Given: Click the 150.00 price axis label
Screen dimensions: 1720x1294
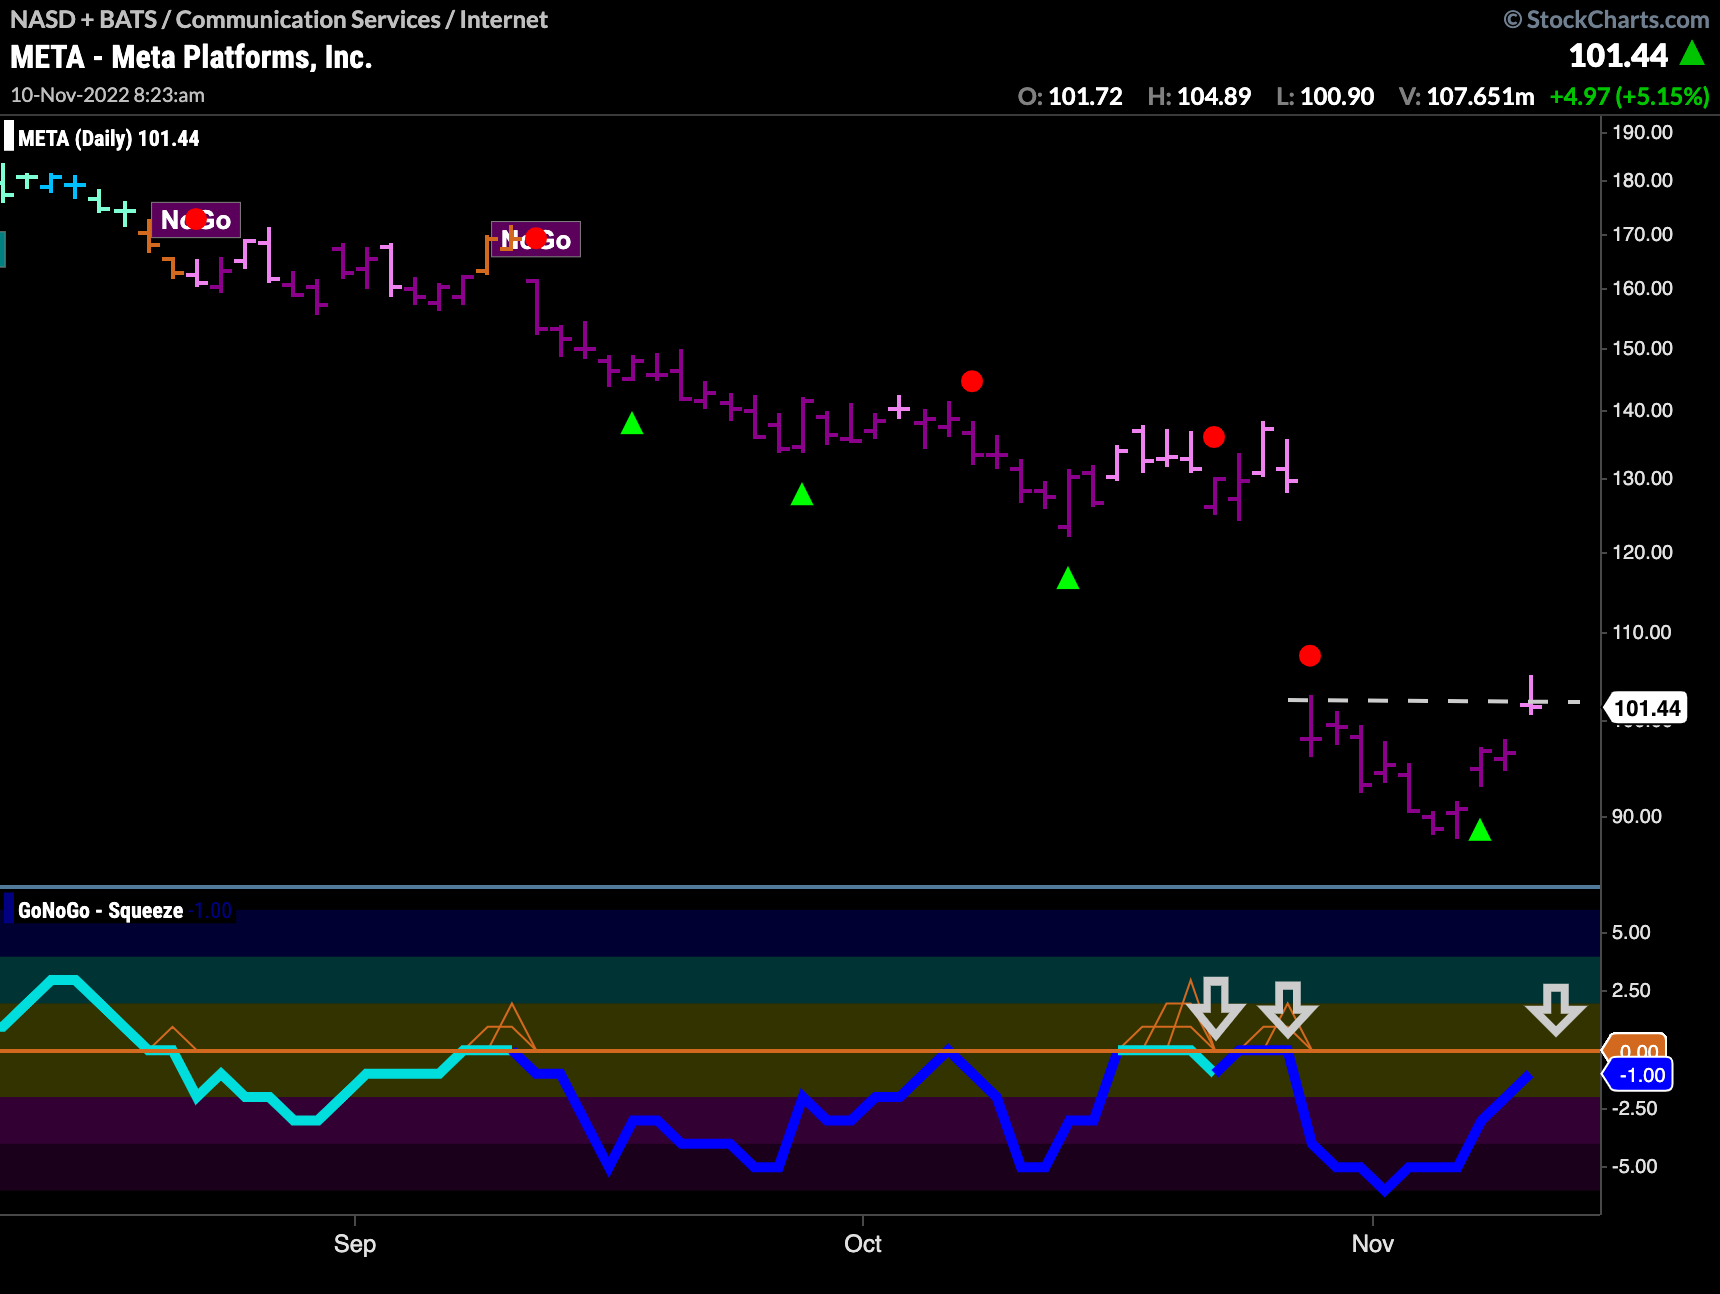Looking at the screenshot, I should click(x=1642, y=348).
